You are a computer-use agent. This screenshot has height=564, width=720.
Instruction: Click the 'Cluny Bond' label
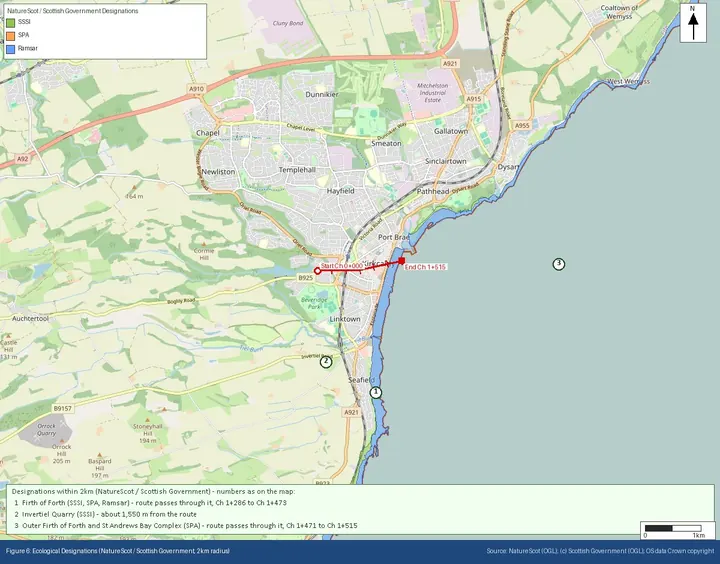(288, 23)
